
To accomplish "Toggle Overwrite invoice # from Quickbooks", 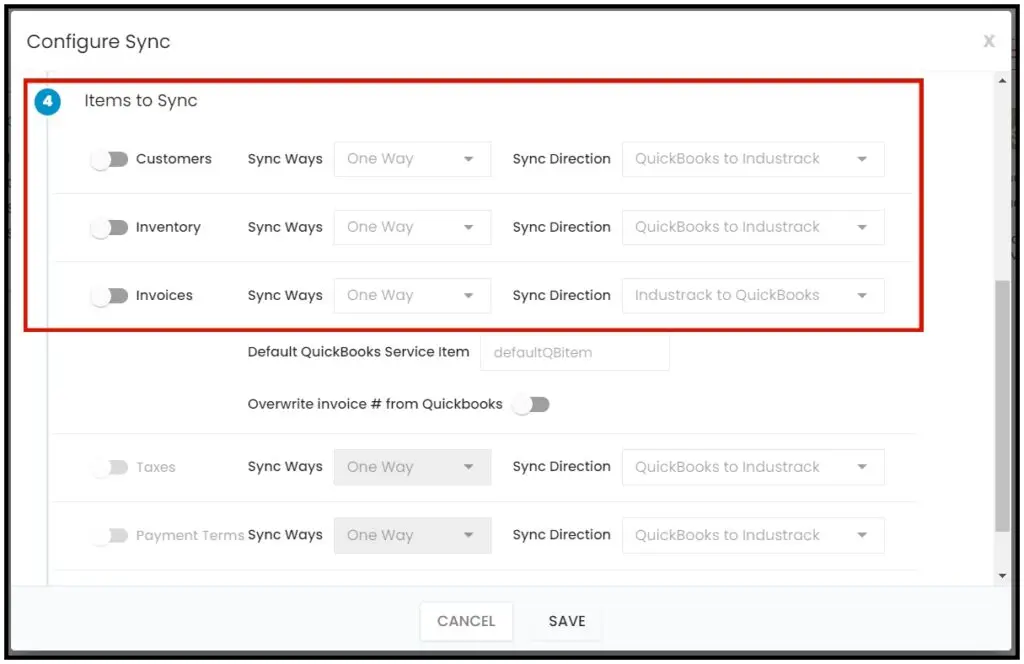I will (x=530, y=405).
